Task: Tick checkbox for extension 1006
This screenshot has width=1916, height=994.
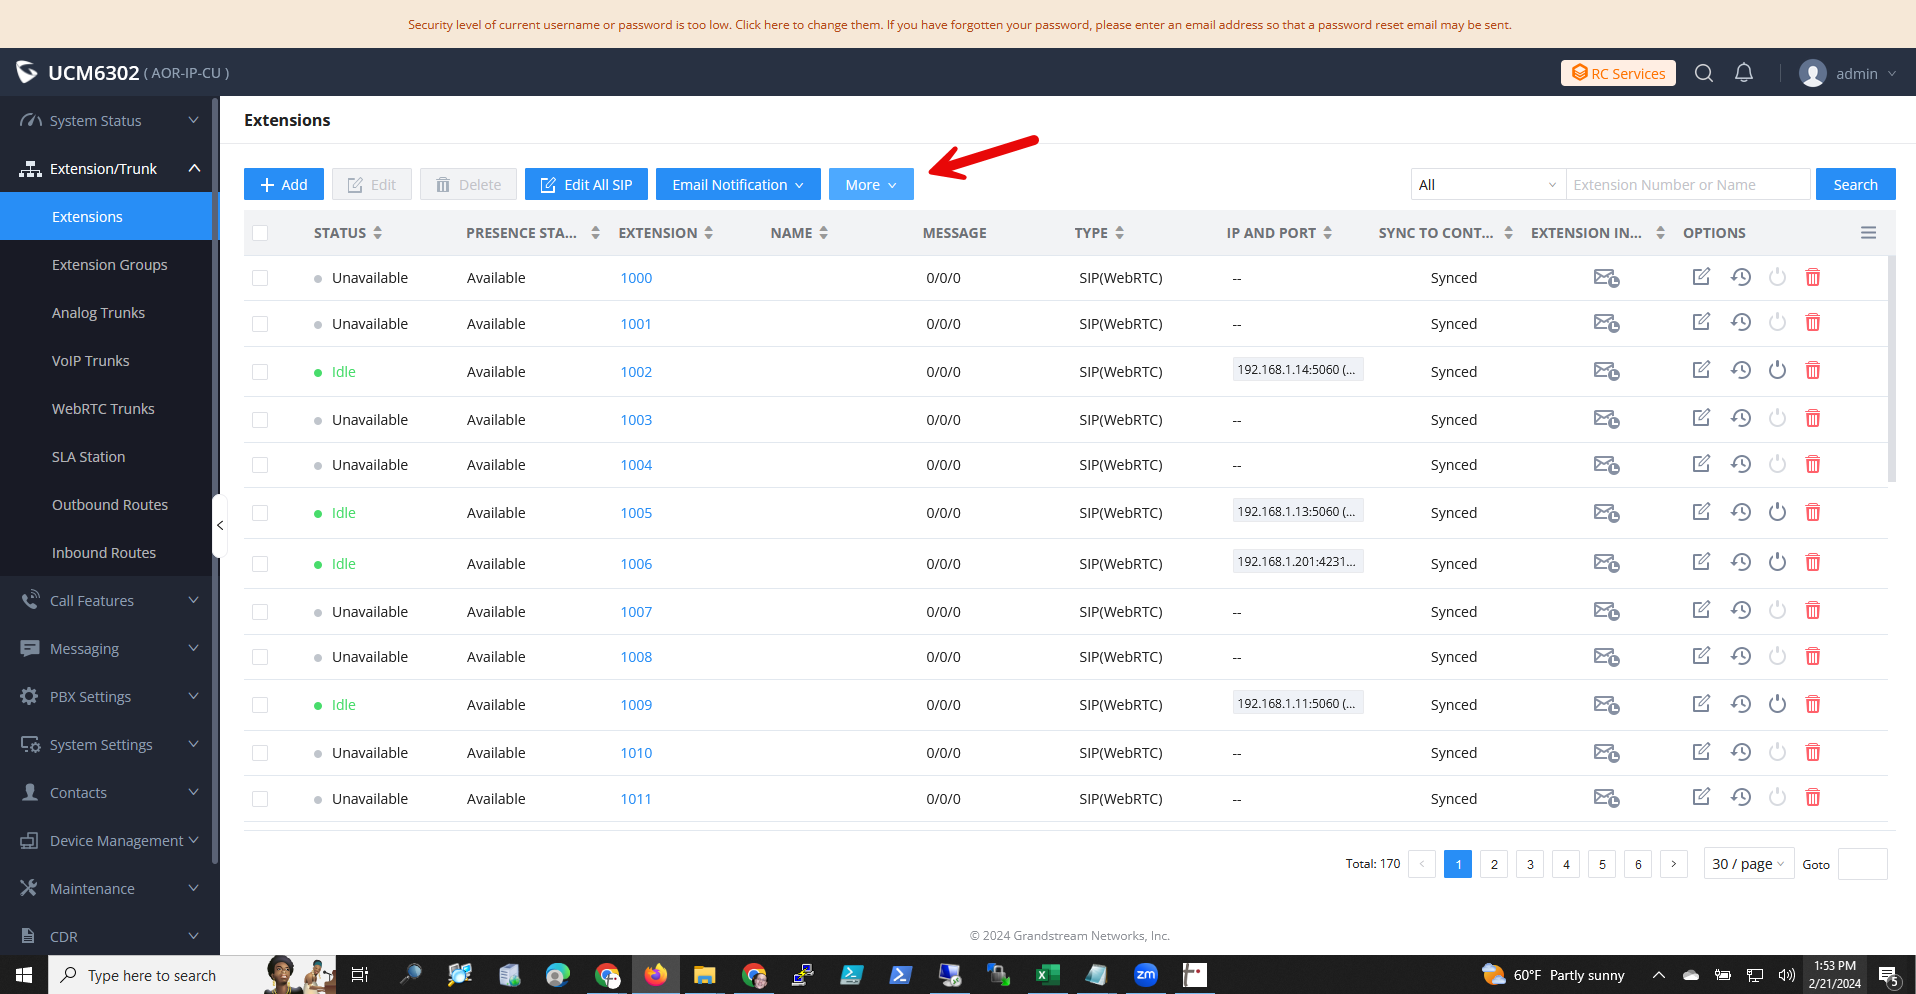Action: click(x=260, y=564)
